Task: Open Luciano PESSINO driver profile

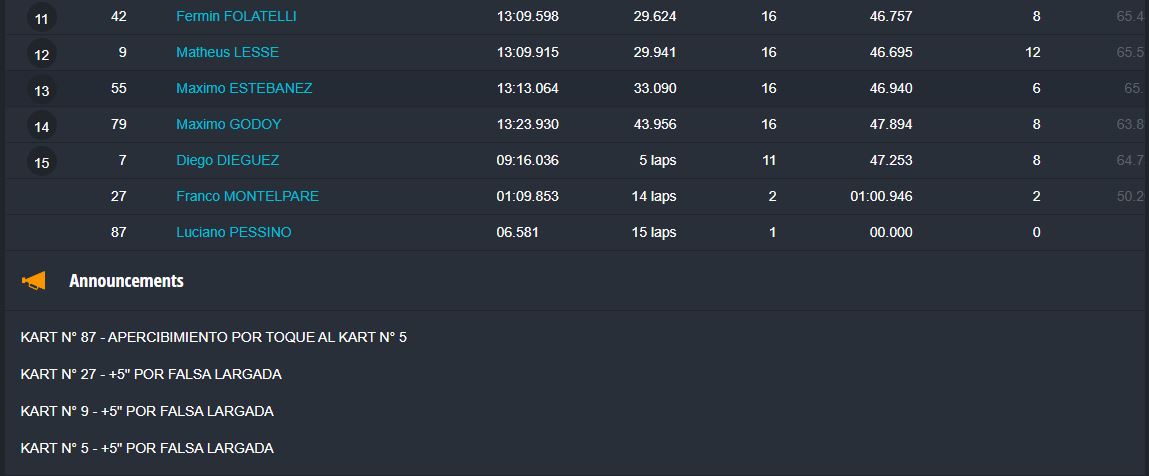Action: 234,232
